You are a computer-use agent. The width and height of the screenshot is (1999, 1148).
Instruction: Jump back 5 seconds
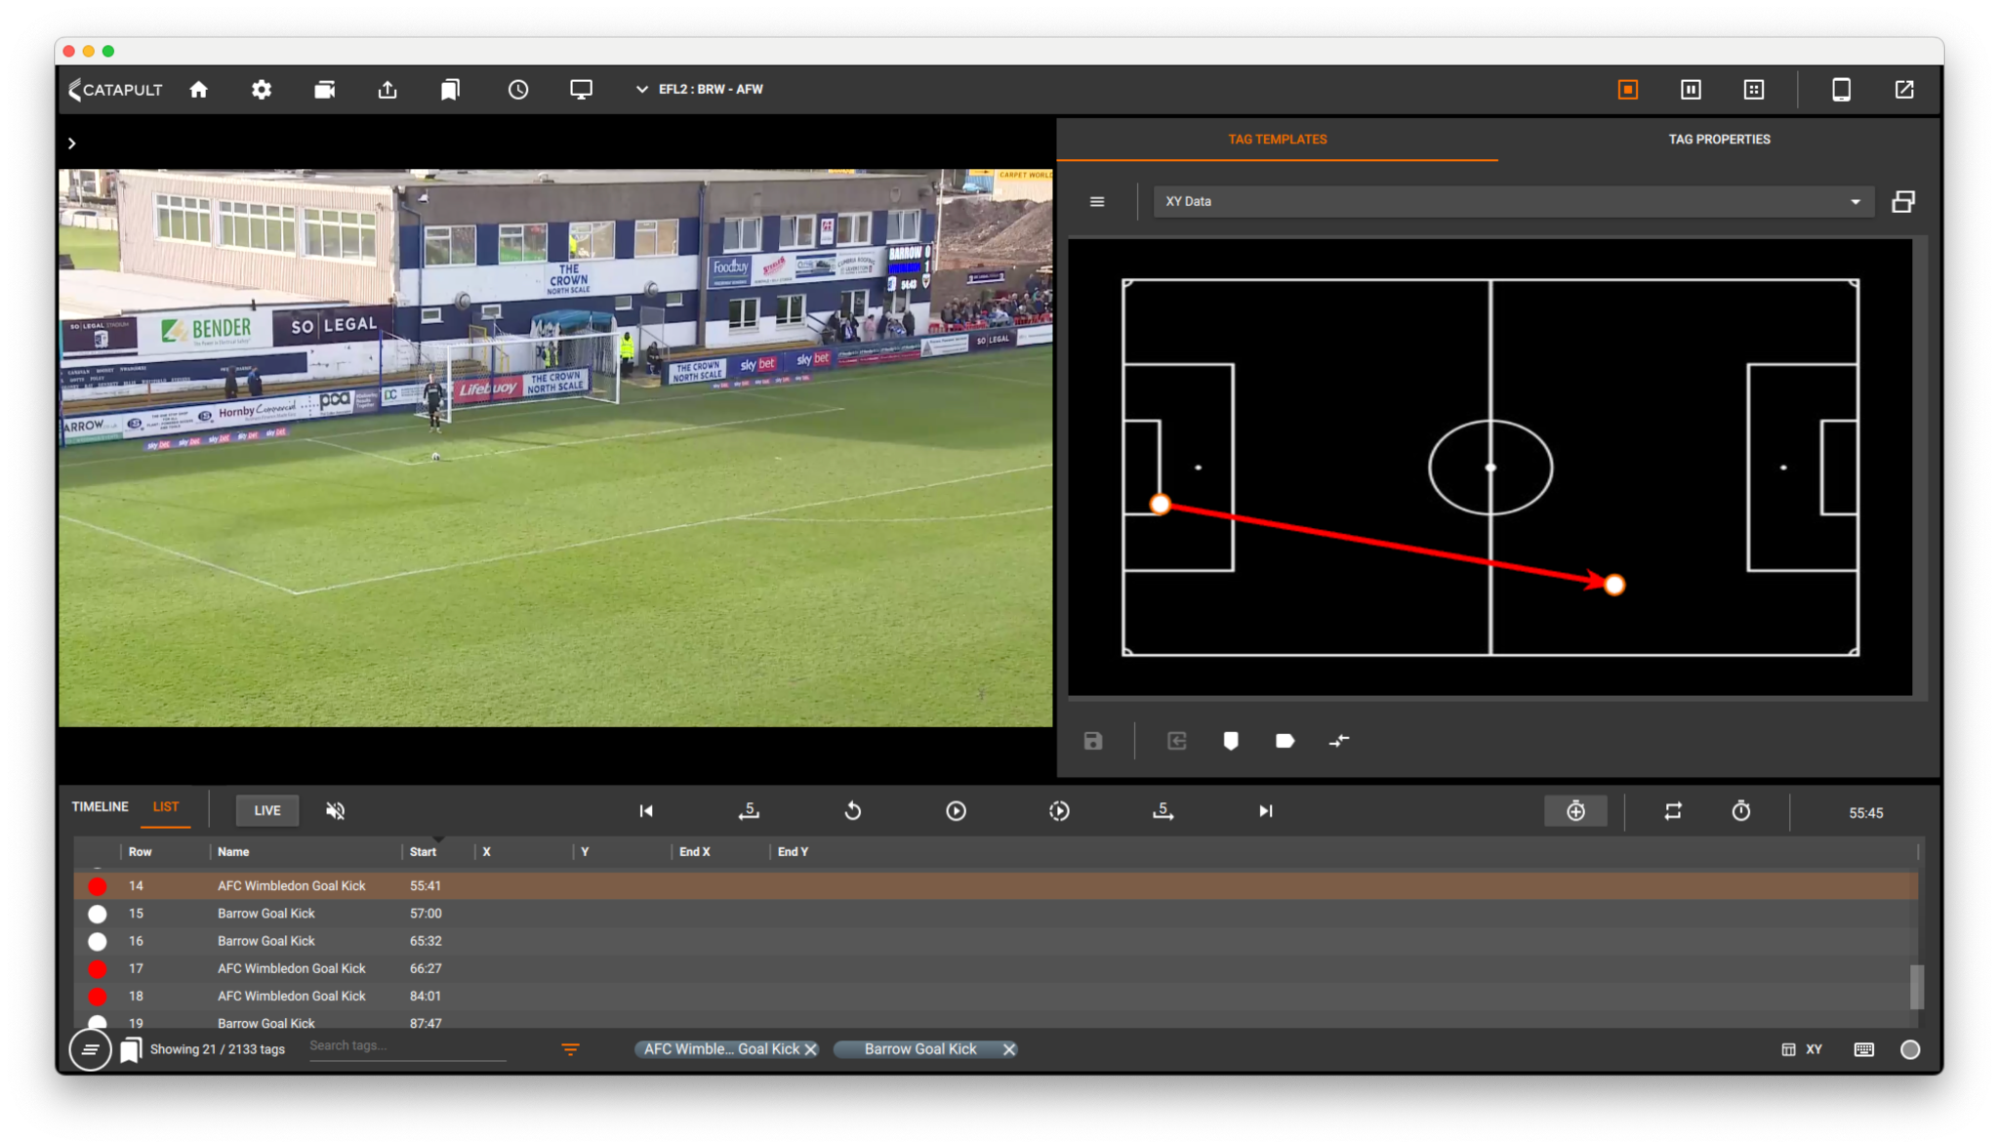(x=749, y=811)
